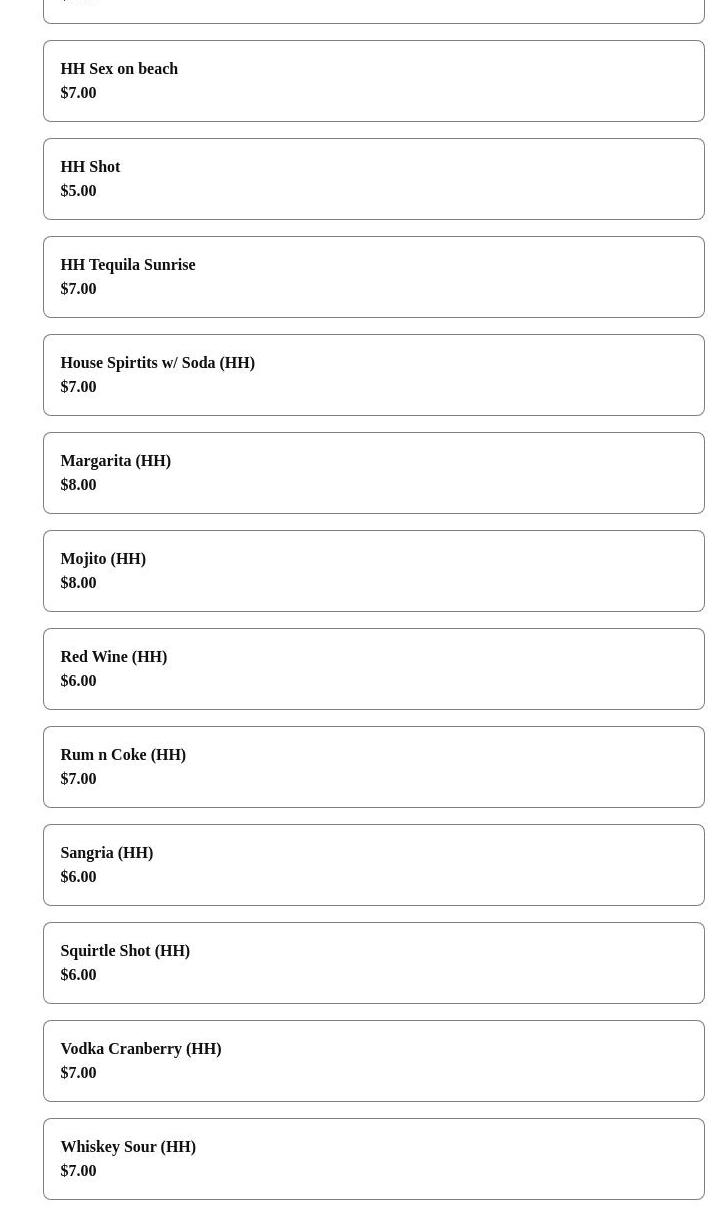Open Whiskey Sour (HH) item
The width and height of the screenshot is (728, 1214).
click(x=373, y=1159)
